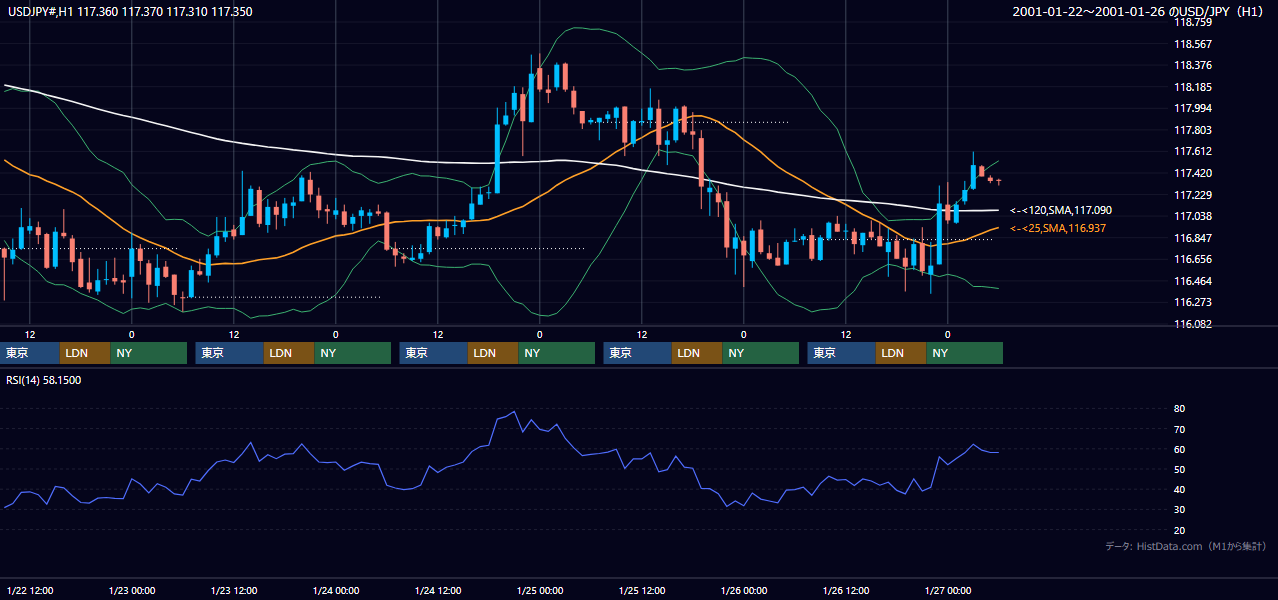Click the 116.464 price axis value
Viewport: 1278px width, 600px height.
coord(1191,281)
